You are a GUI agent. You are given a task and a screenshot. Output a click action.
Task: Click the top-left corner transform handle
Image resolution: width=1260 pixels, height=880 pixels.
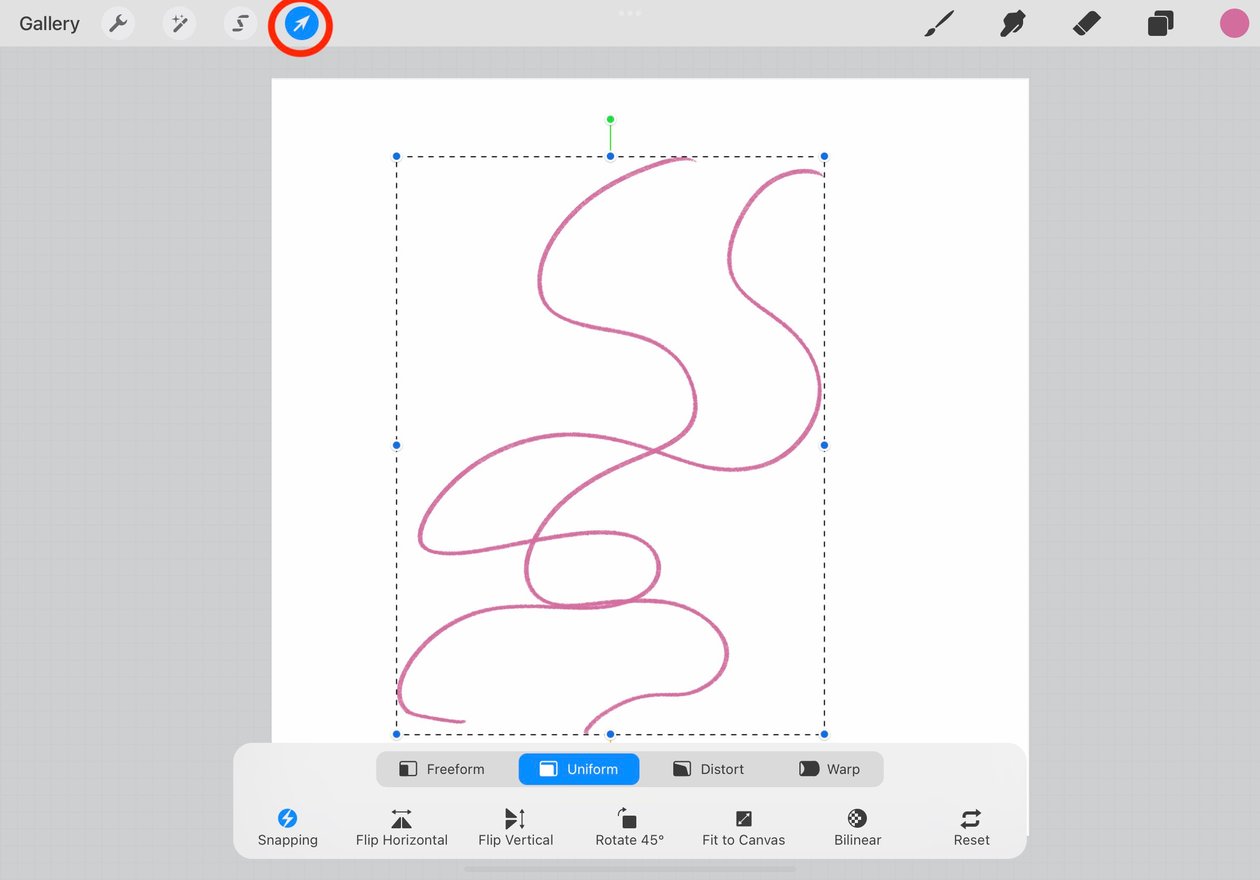396,157
